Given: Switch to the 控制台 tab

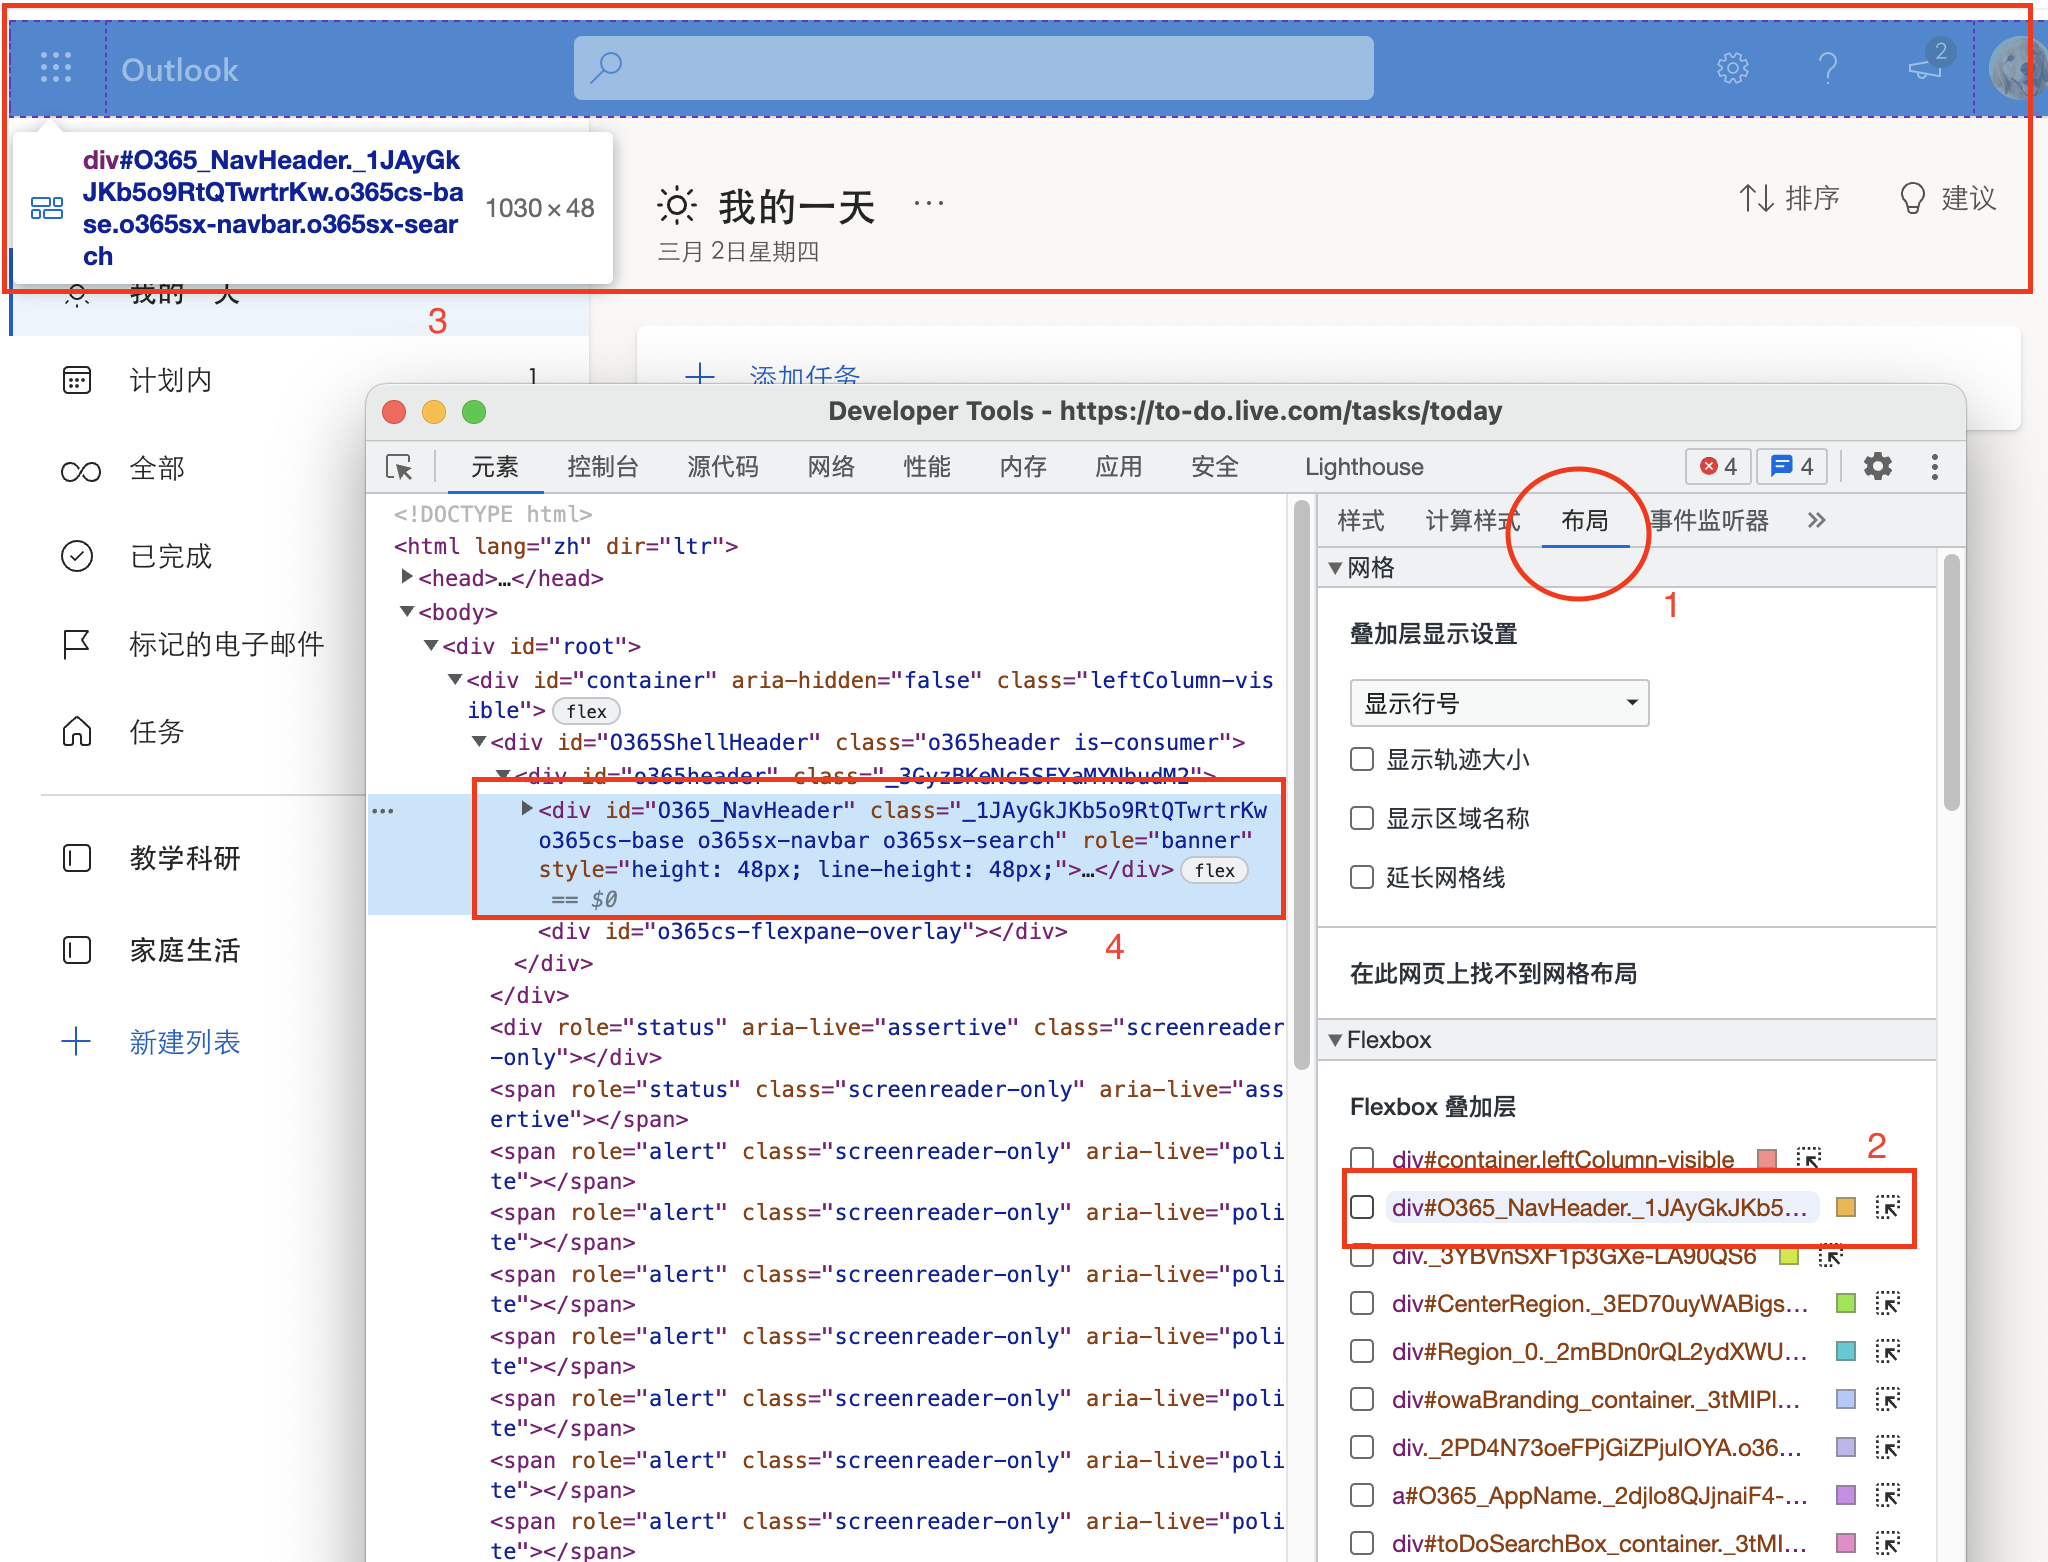Looking at the screenshot, I should 603,466.
